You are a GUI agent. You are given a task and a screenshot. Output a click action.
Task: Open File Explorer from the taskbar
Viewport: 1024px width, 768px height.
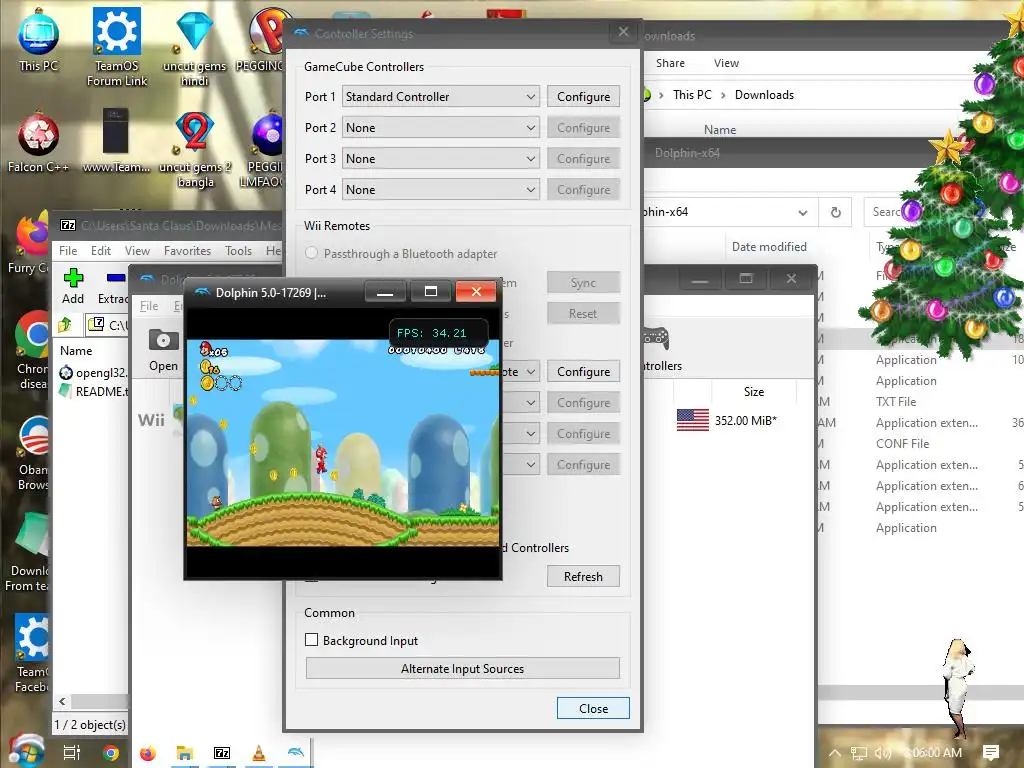coord(184,753)
